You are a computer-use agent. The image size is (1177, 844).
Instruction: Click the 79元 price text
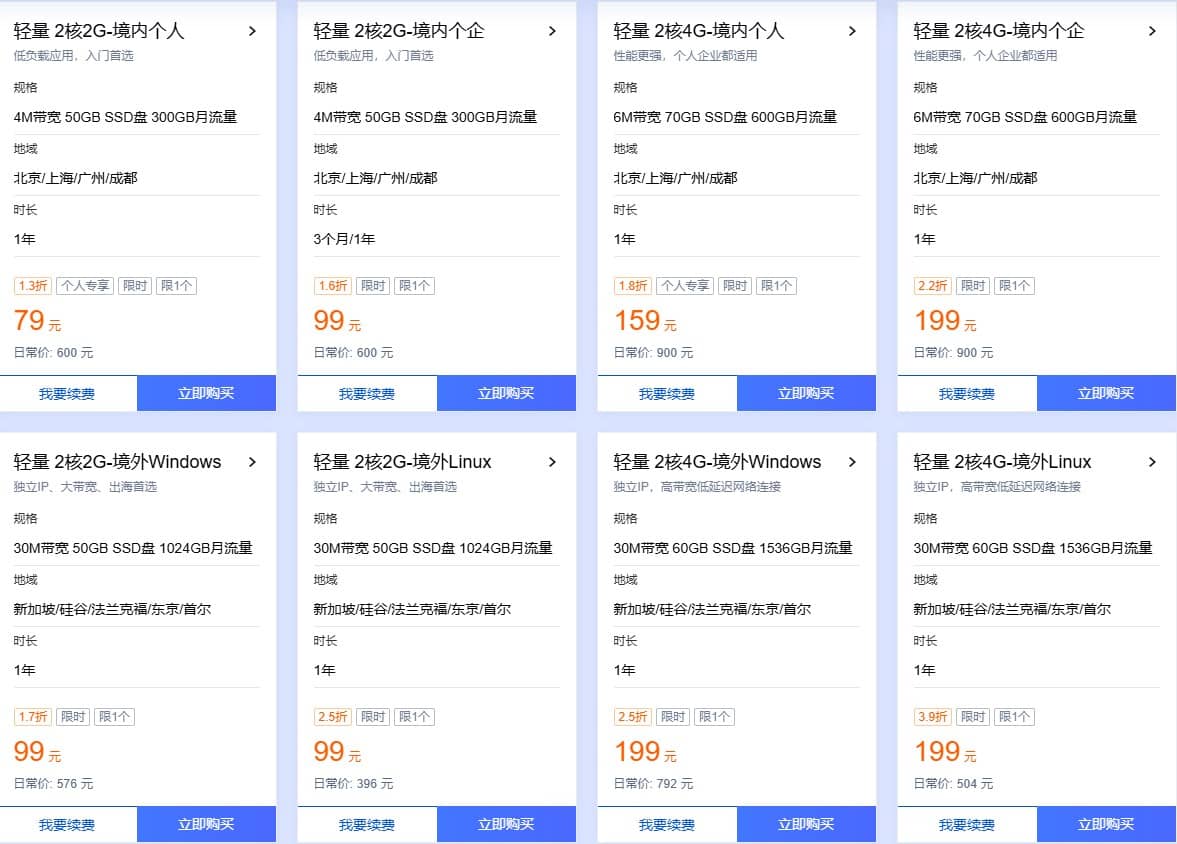pyautogui.click(x=28, y=320)
